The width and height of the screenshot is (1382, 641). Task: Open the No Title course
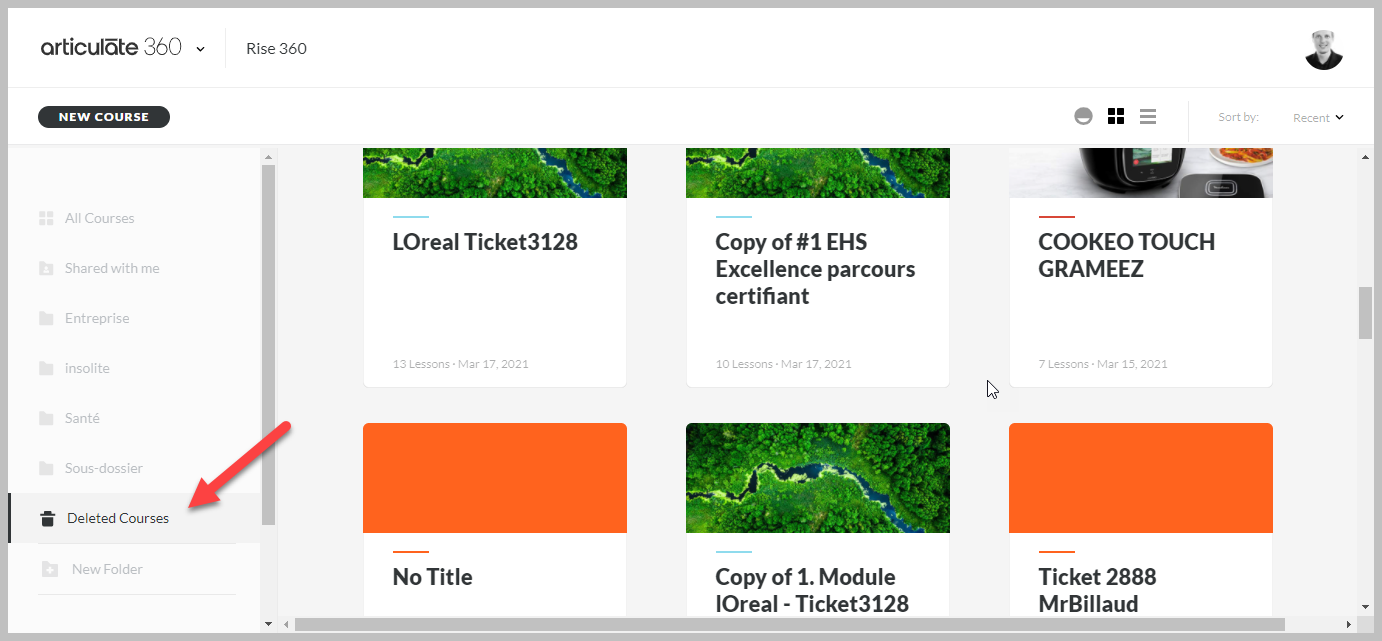click(x=432, y=577)
